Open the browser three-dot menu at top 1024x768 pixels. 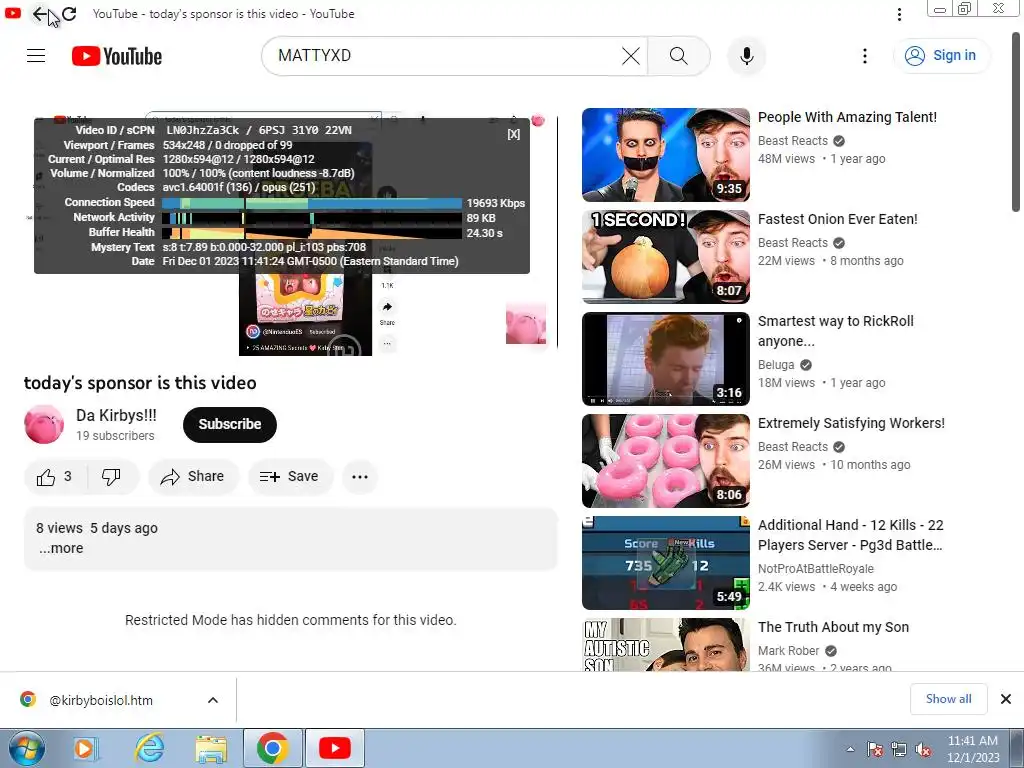[899, 14]
